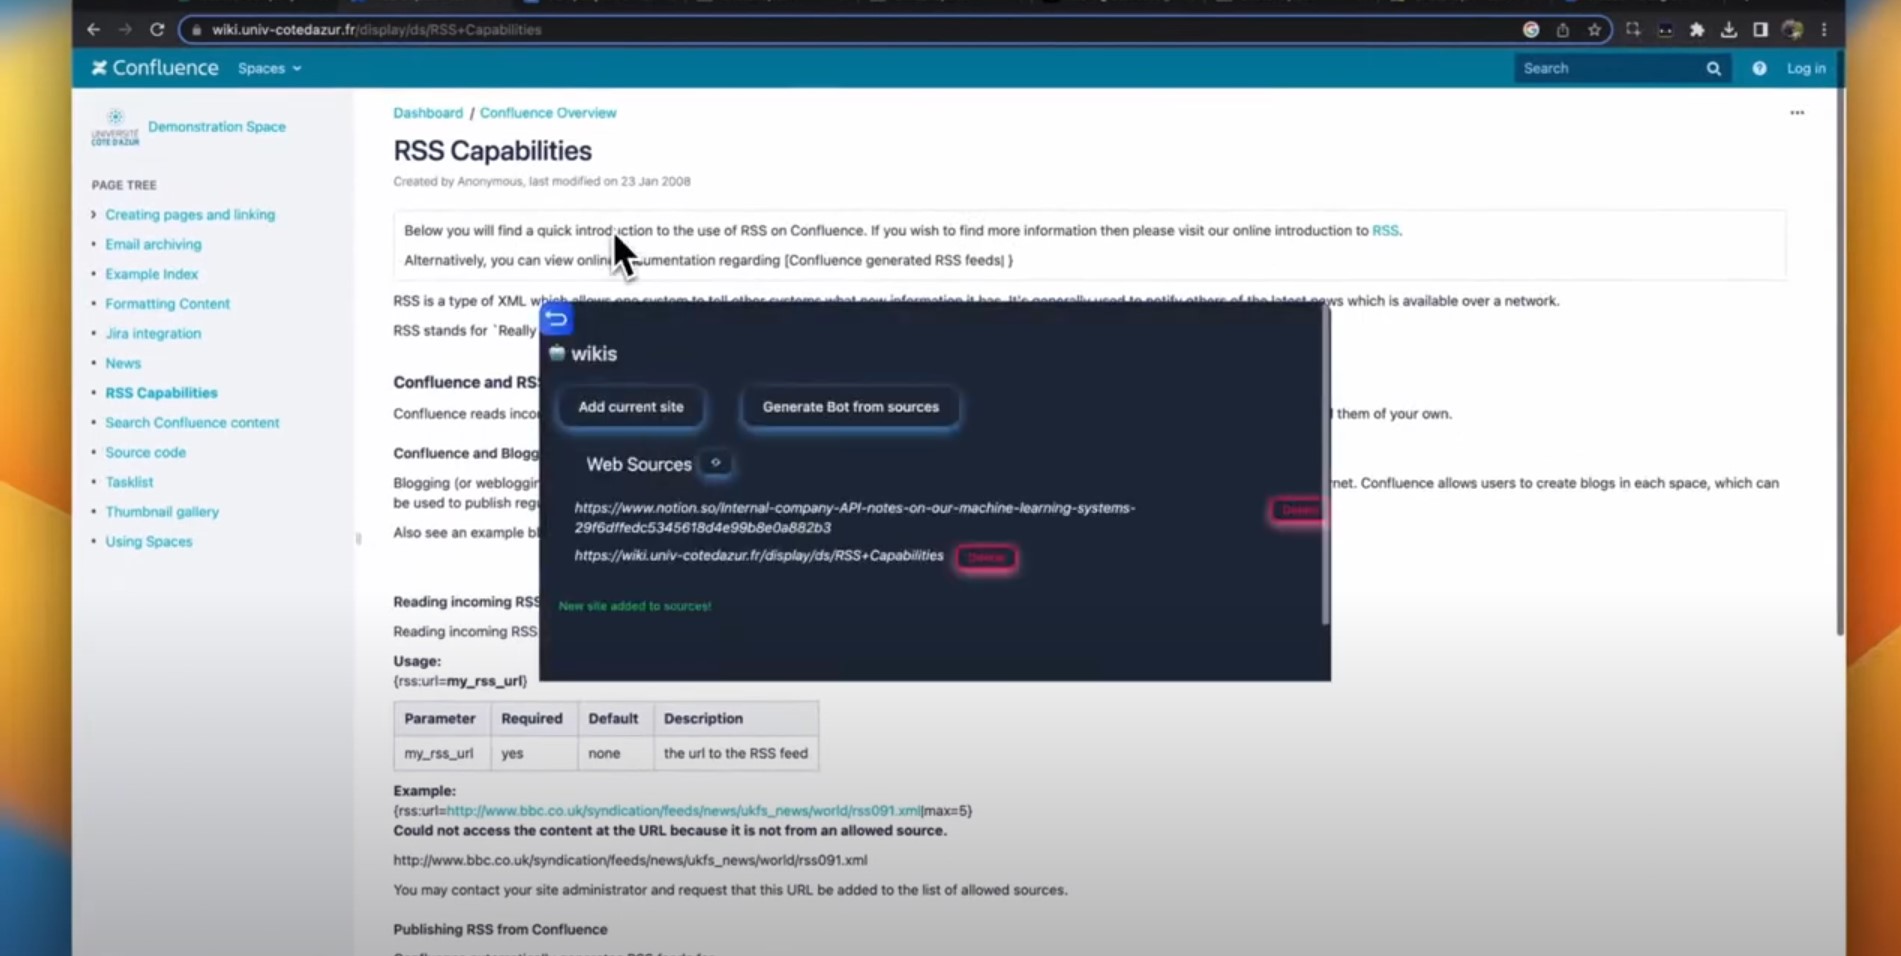Click the Université Côte d'Azur space logo

[x=115, y=128]
